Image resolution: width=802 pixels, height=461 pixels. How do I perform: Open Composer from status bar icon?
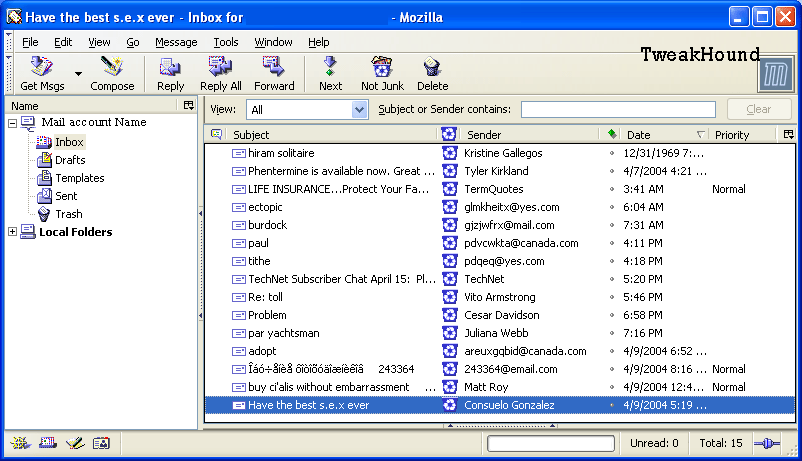[x=75, y=443]
